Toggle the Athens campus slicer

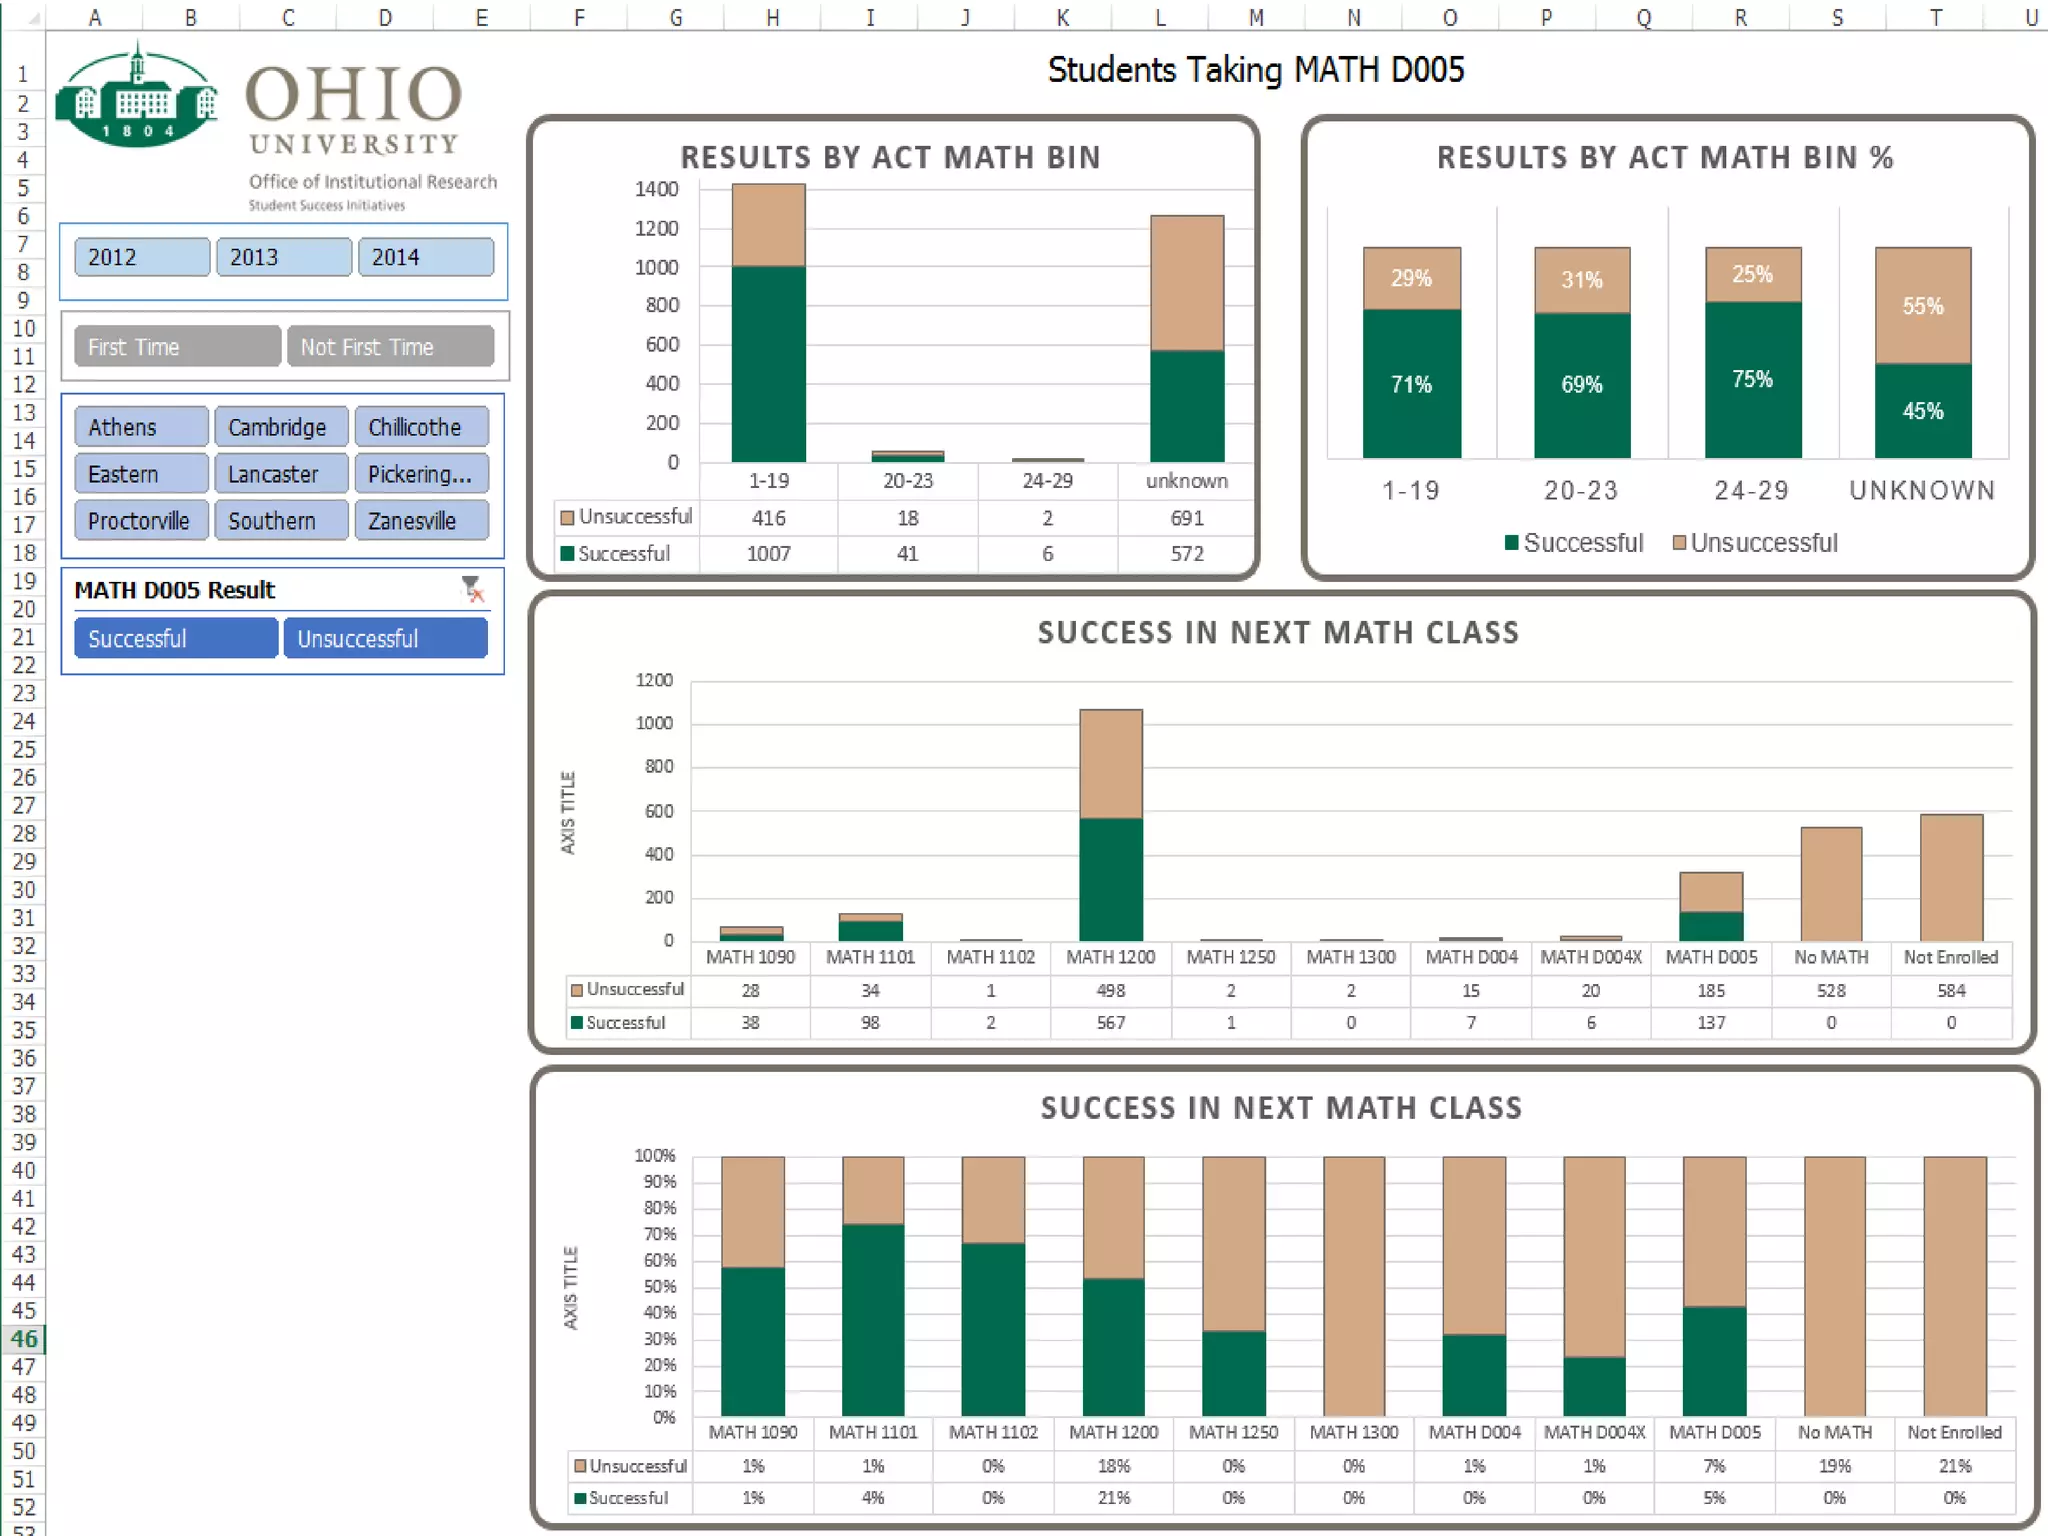click(140, 427)
